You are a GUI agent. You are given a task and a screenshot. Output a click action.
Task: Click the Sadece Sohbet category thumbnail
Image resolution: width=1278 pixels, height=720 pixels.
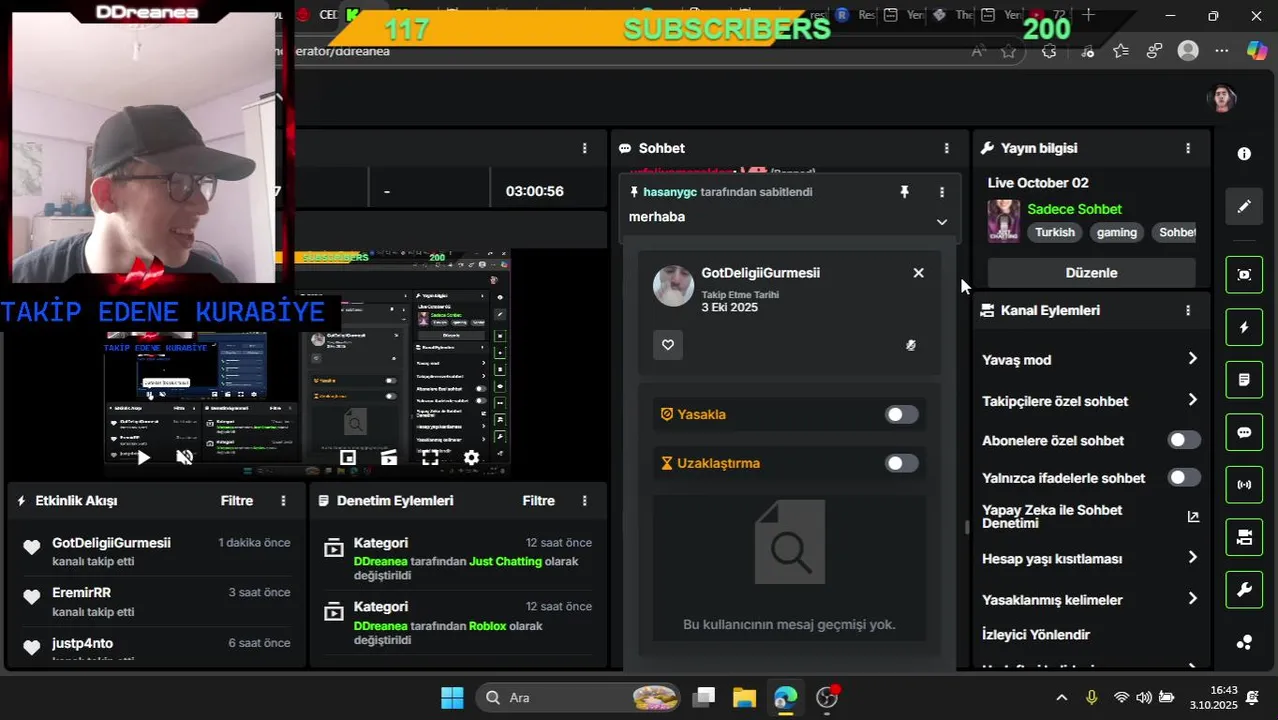click(1003, 221)
